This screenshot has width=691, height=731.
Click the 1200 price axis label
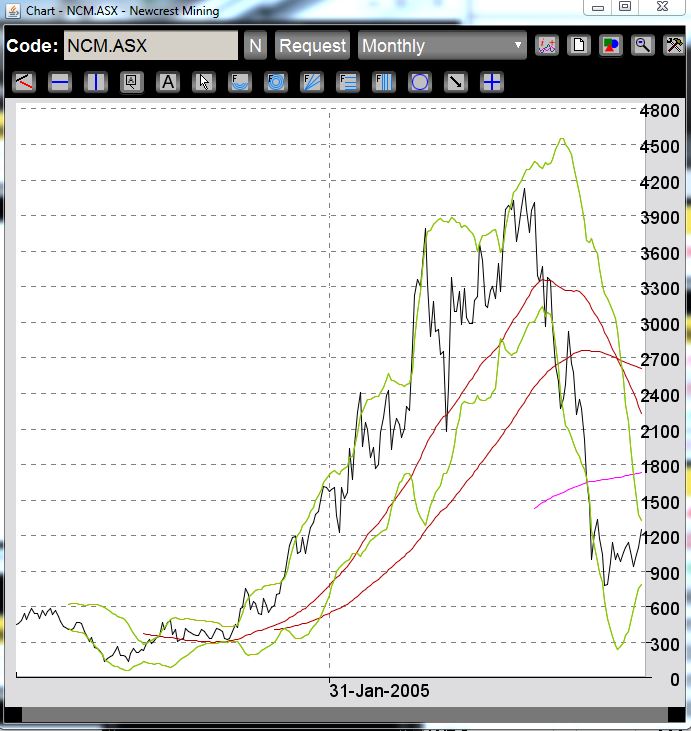(x=660, y=538)
